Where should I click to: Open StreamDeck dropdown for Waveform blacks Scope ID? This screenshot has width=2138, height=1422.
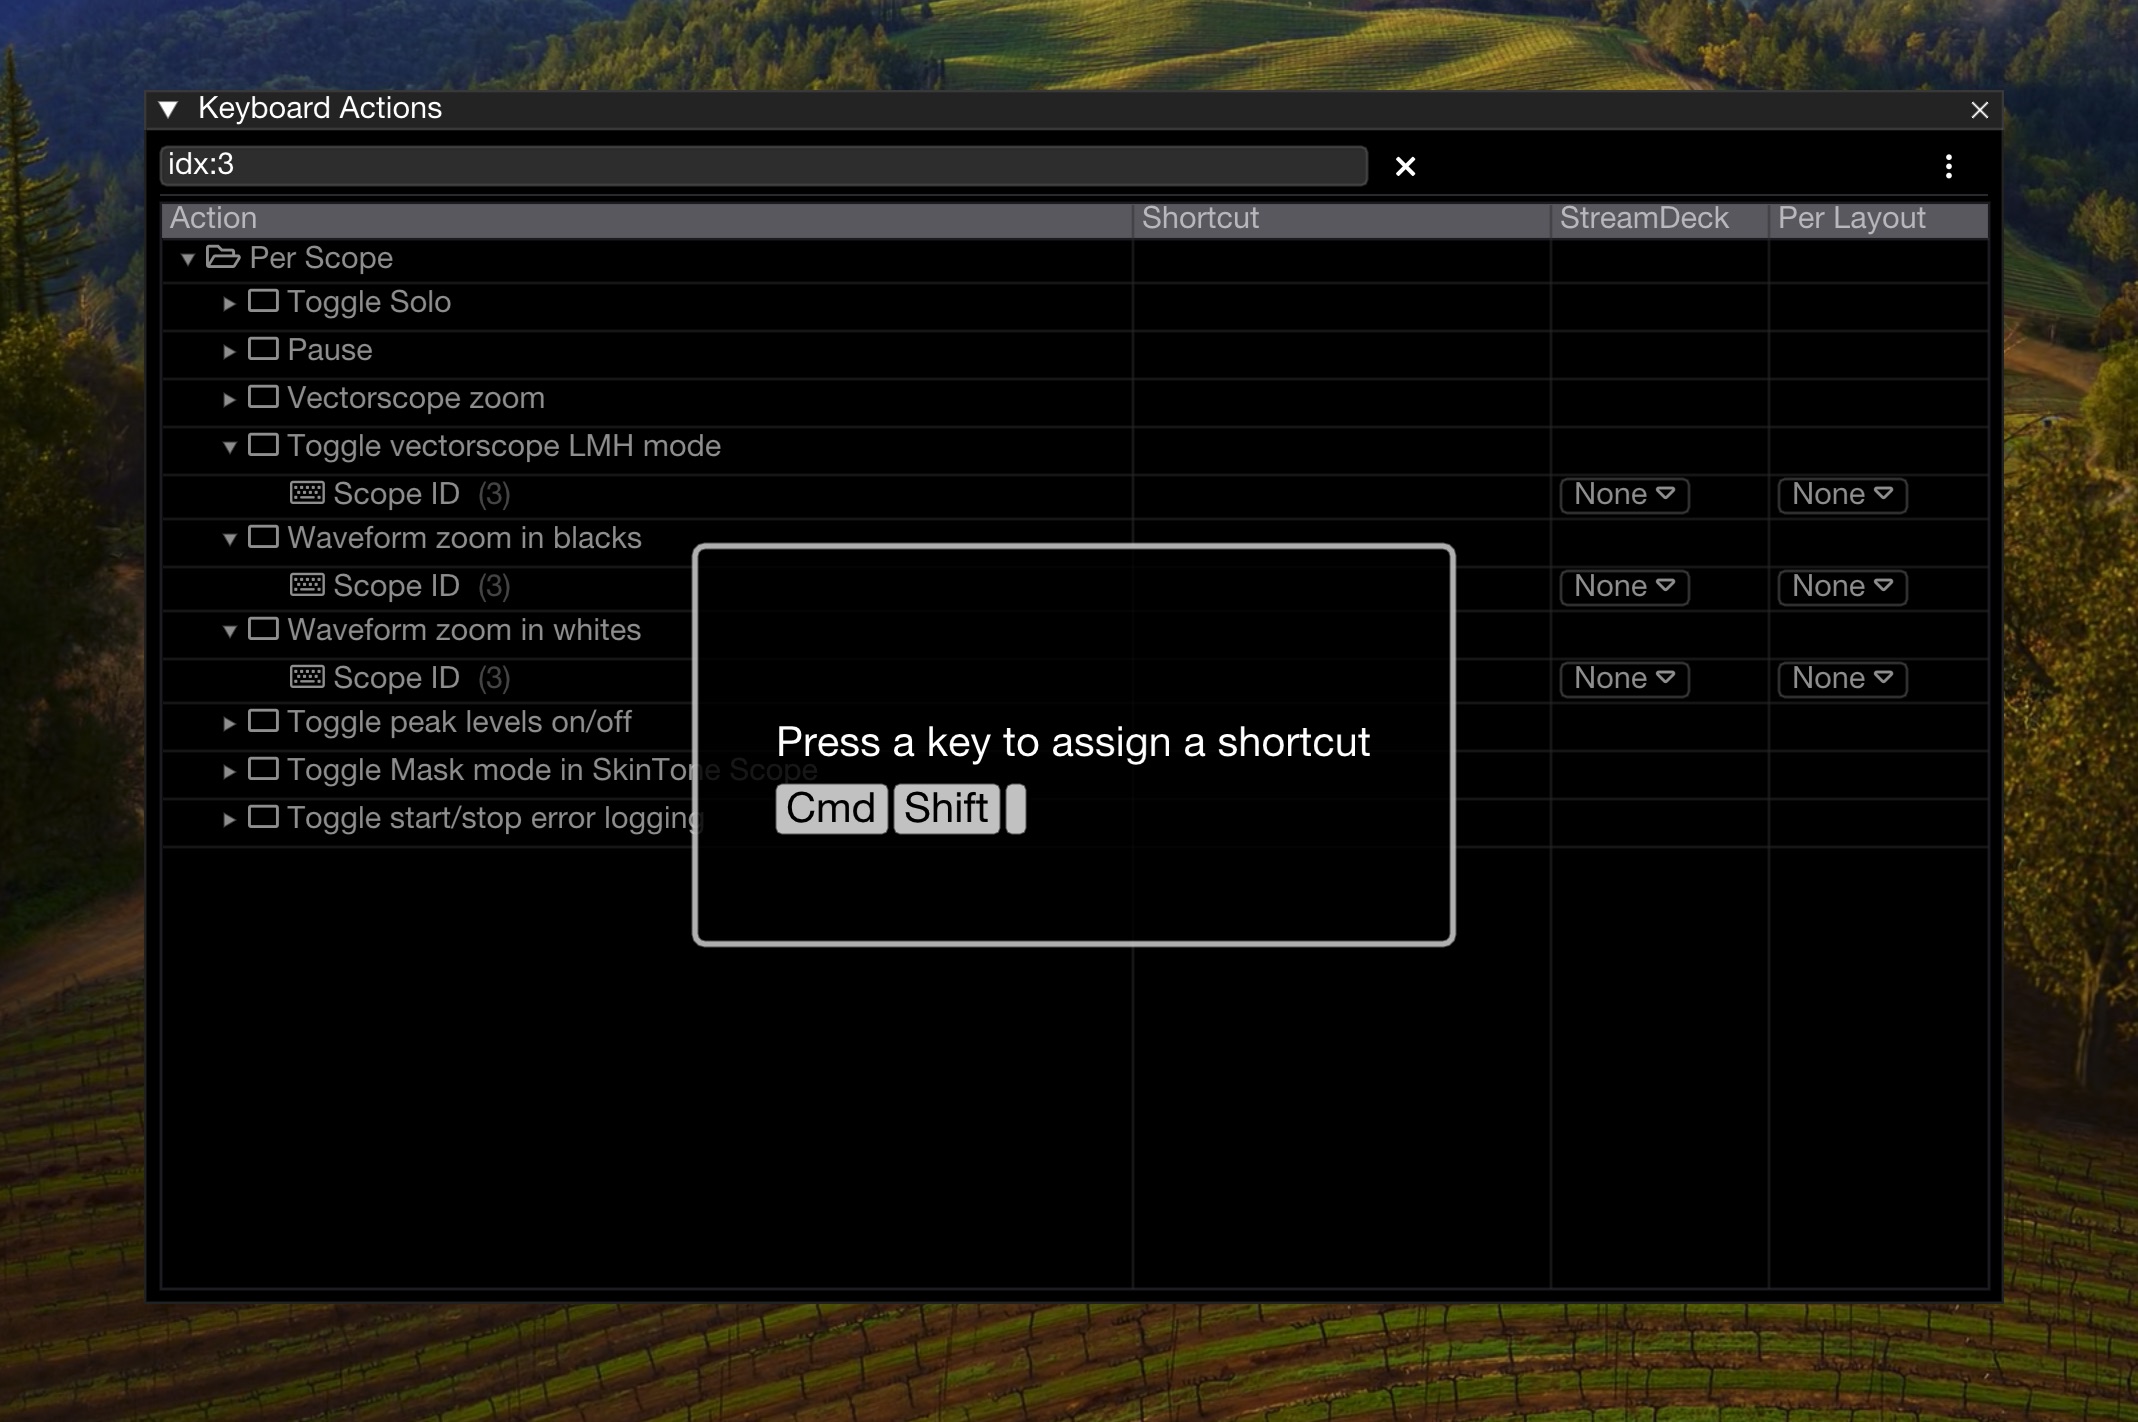(1623, 587)
